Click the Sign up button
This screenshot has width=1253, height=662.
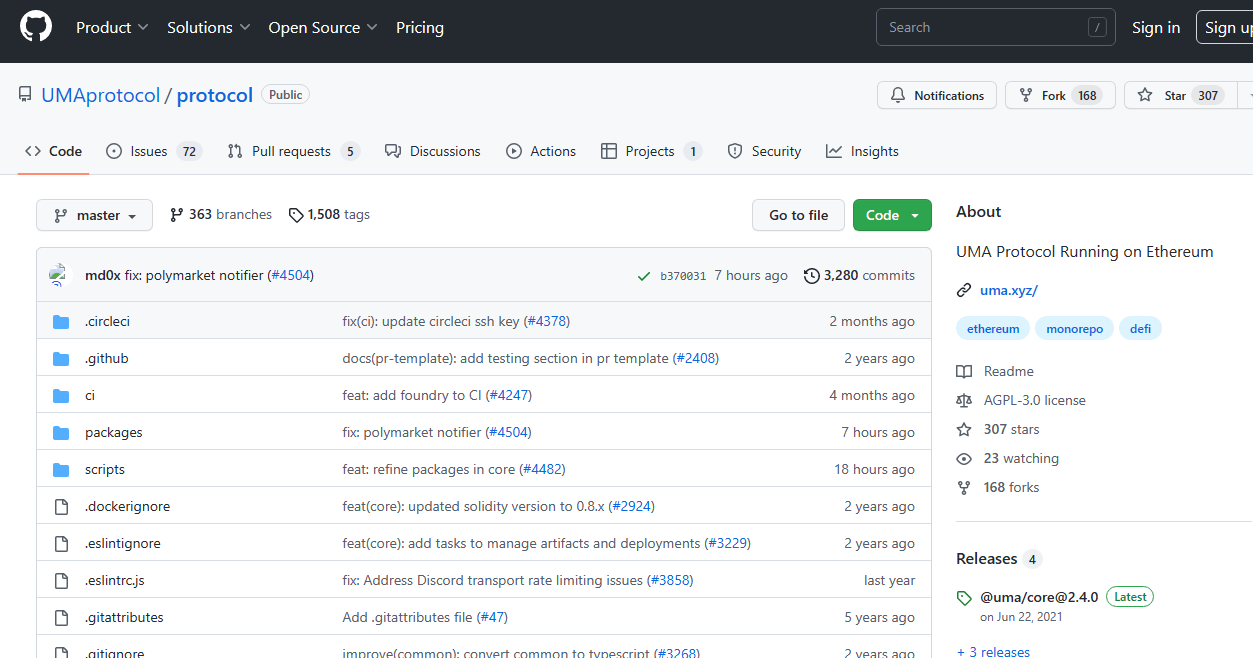pos(1224,28)
